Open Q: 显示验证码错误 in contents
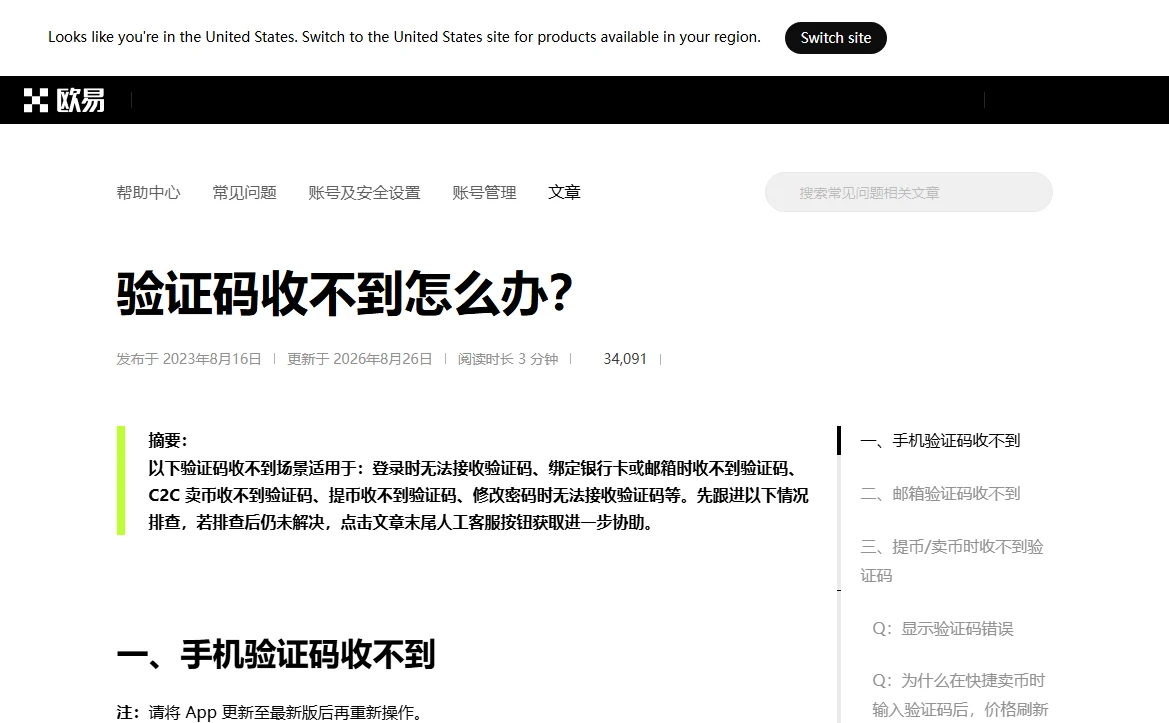Viewport: 1169px width, 723px height. [x=943, y=628]
